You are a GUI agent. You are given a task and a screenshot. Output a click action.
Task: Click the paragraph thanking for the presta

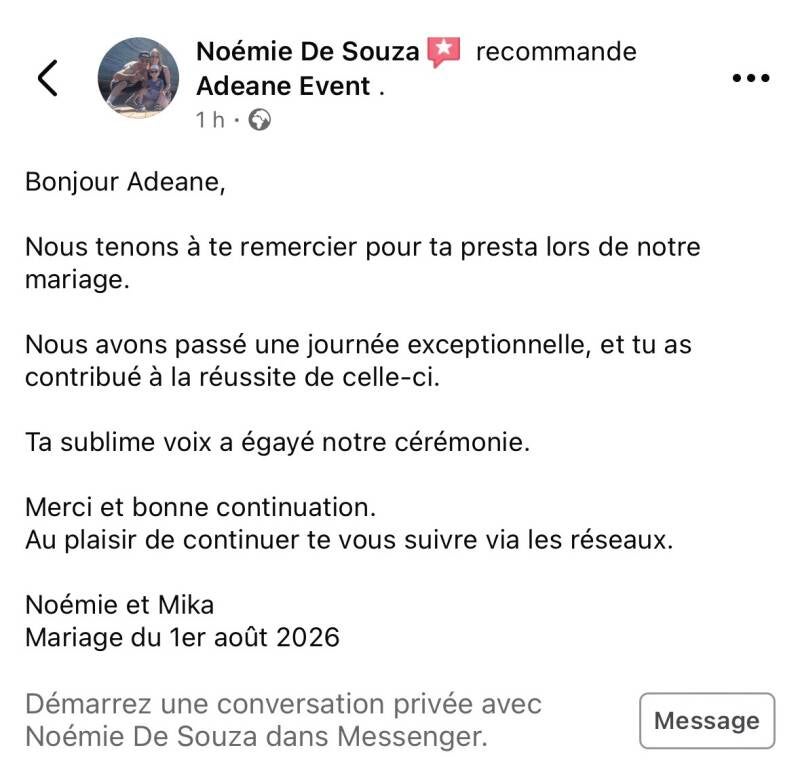363,263
